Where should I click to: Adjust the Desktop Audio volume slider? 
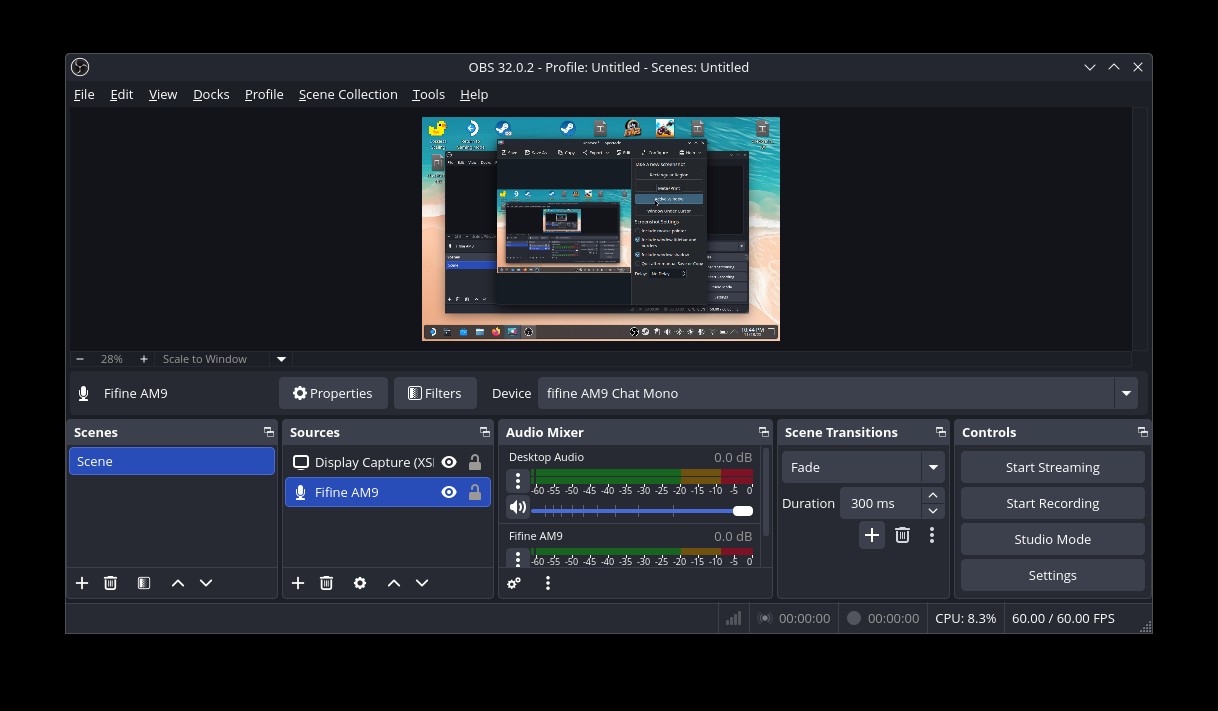742,511
